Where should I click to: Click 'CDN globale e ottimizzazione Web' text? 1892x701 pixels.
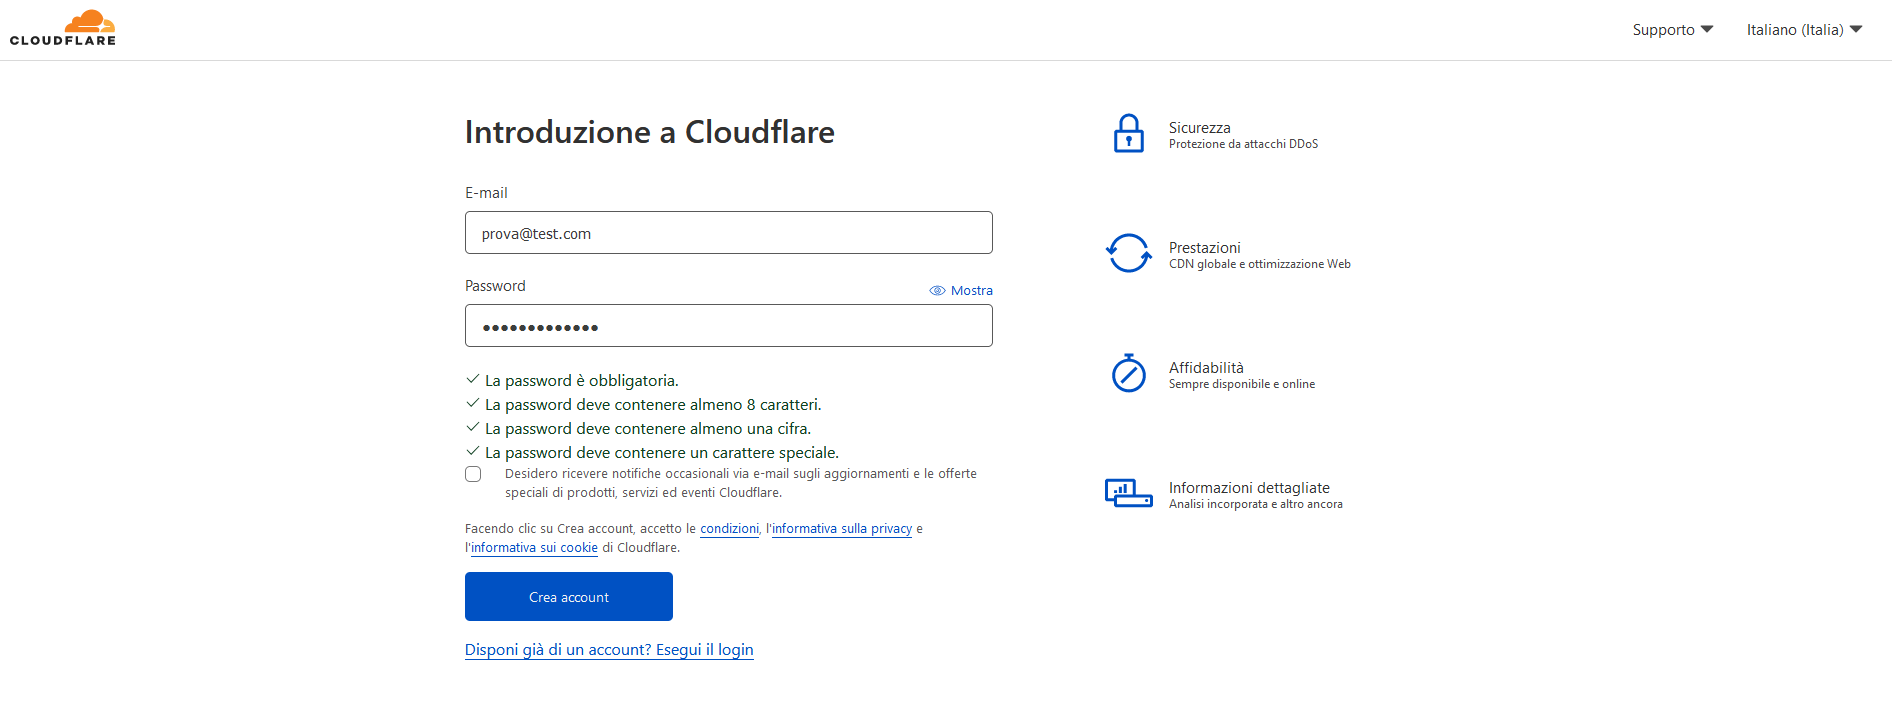[1260, 264]
